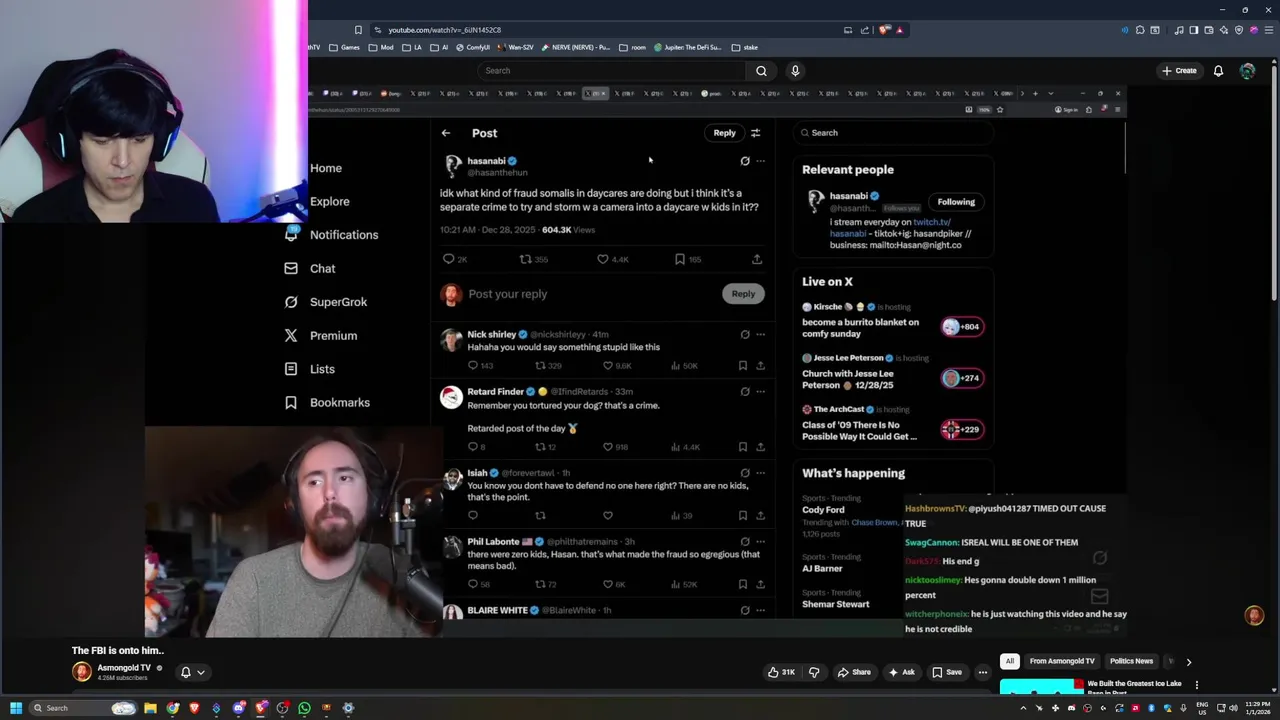Open ComfyUI bookmark link
Image resolution: width=1280 pixels, height=720 pixels.
[474, 47]
